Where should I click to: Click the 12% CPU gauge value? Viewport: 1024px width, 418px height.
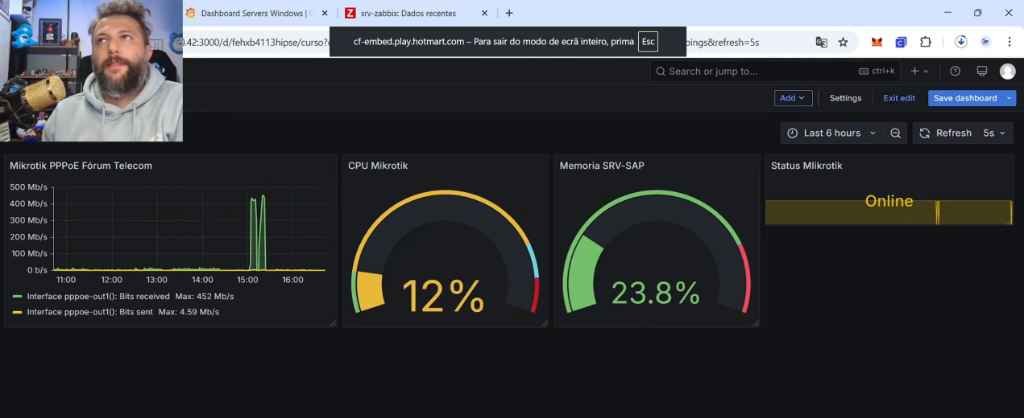pos(443,297)
